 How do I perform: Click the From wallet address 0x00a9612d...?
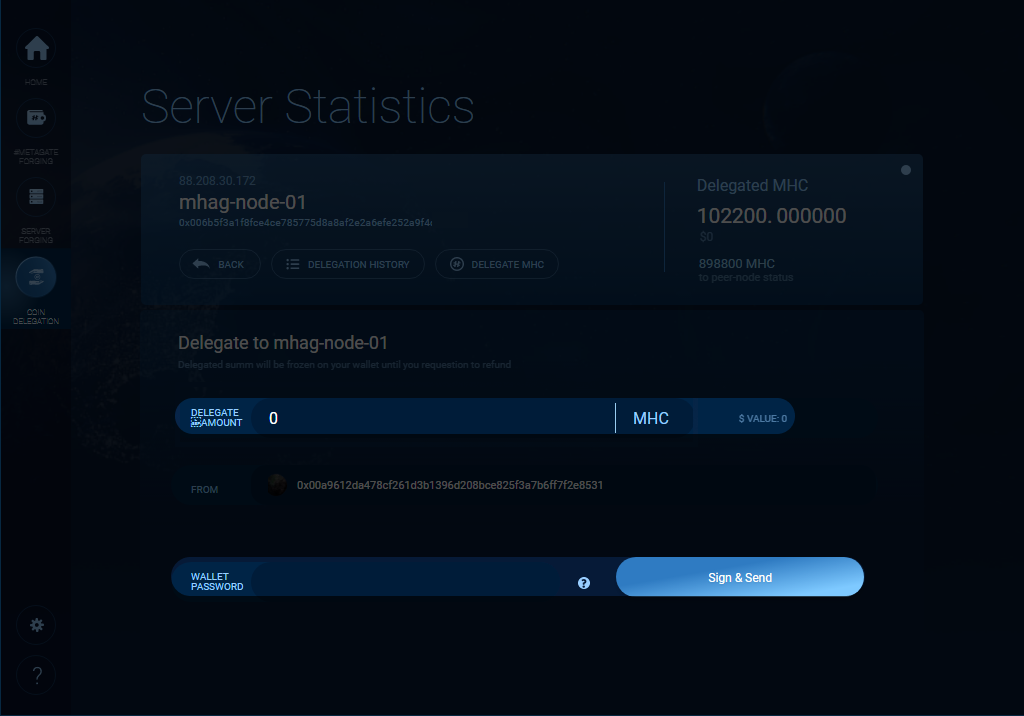click(450, 485)
